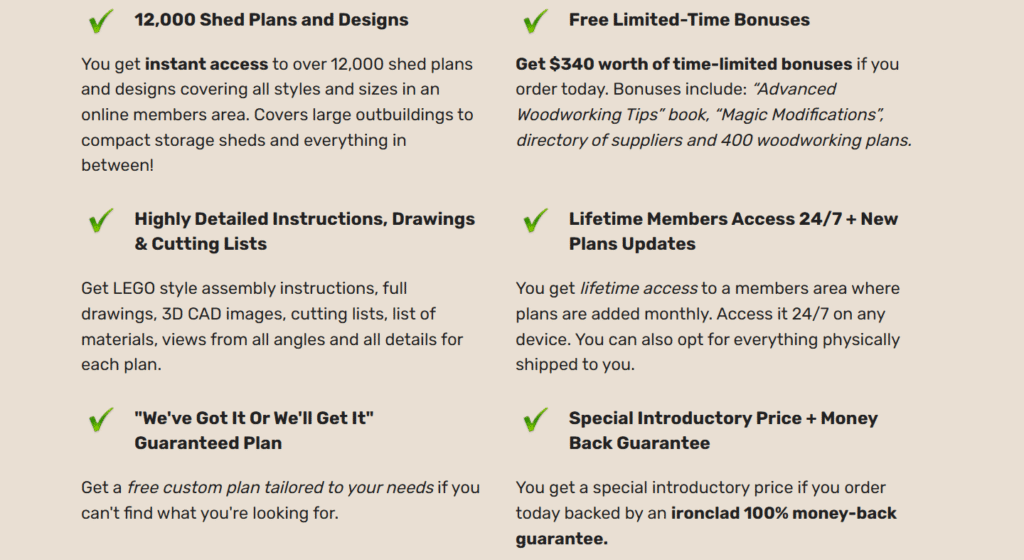The image size is (1024, 560).
Task: Click checkmark beside 12,000 Shed Plans heading
Action: [100, 20]
